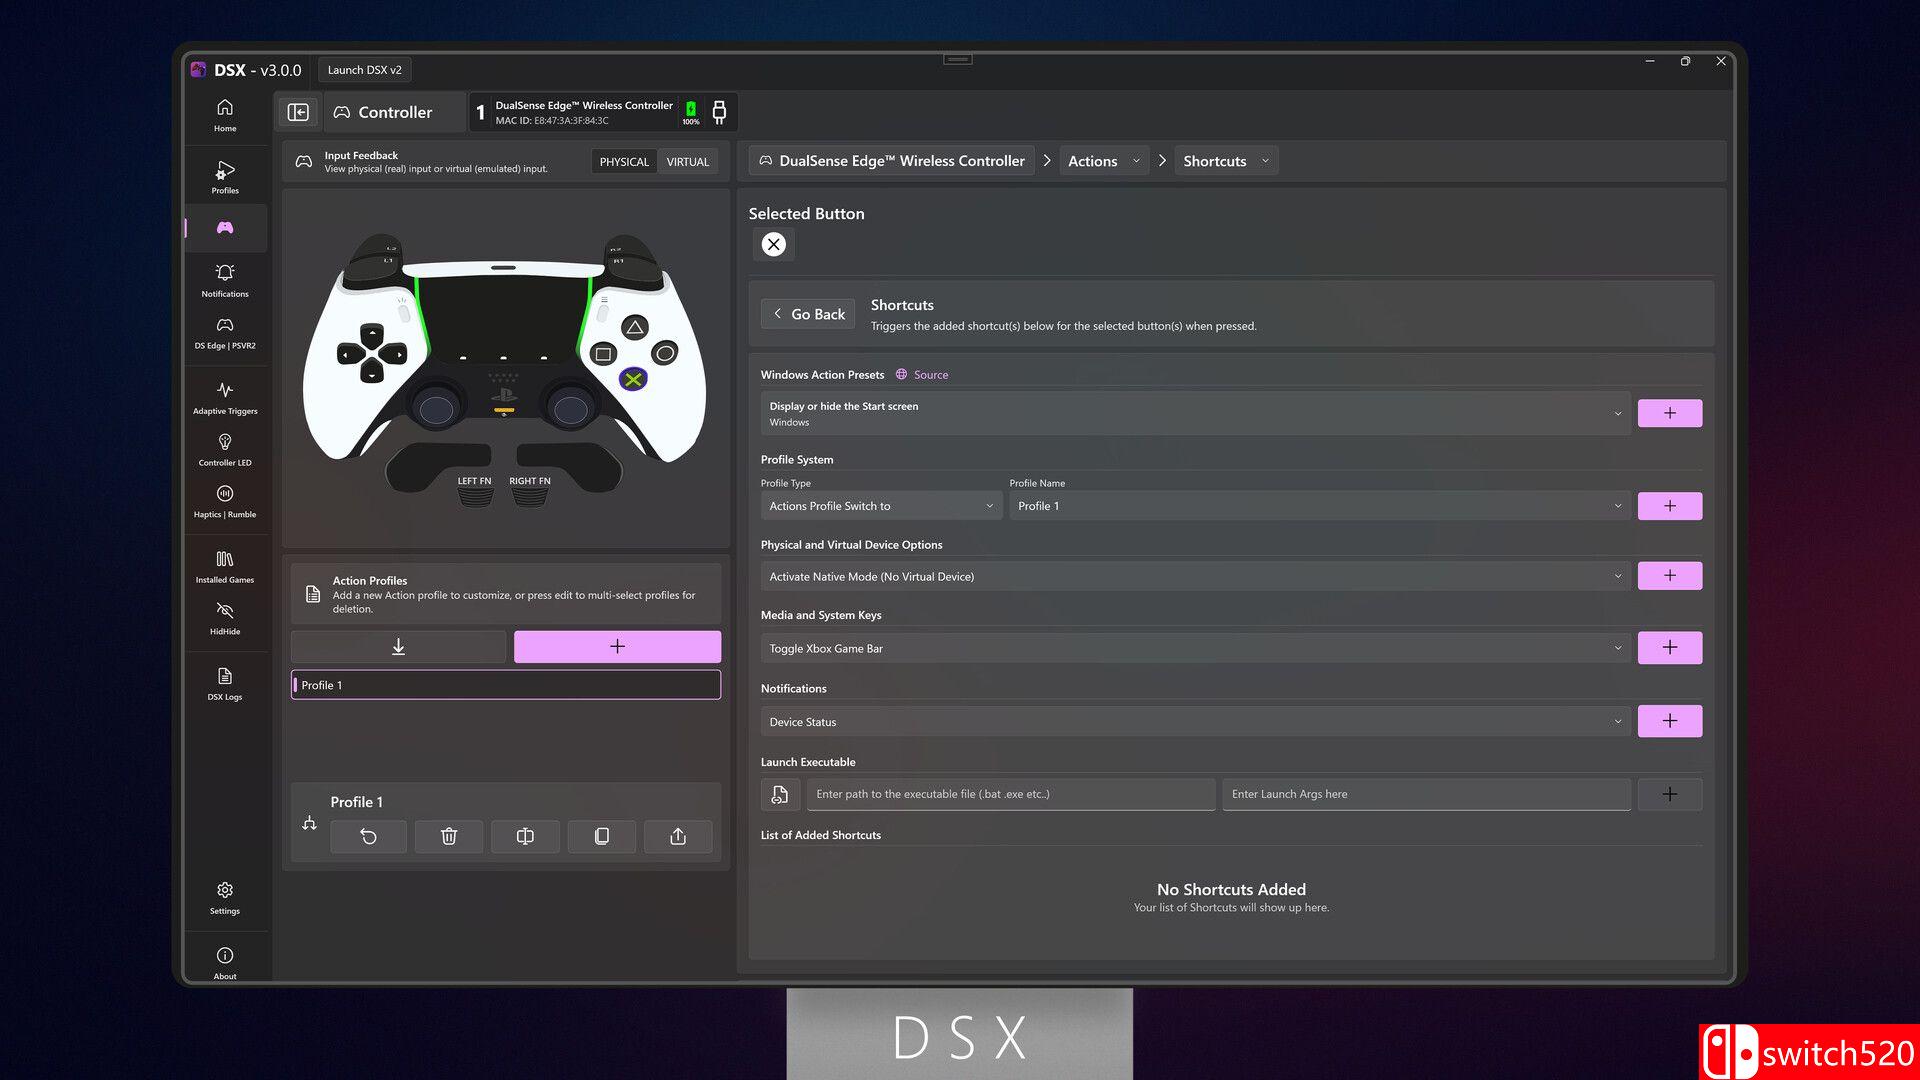Open Notifications in the sidebar

[225, 281]
